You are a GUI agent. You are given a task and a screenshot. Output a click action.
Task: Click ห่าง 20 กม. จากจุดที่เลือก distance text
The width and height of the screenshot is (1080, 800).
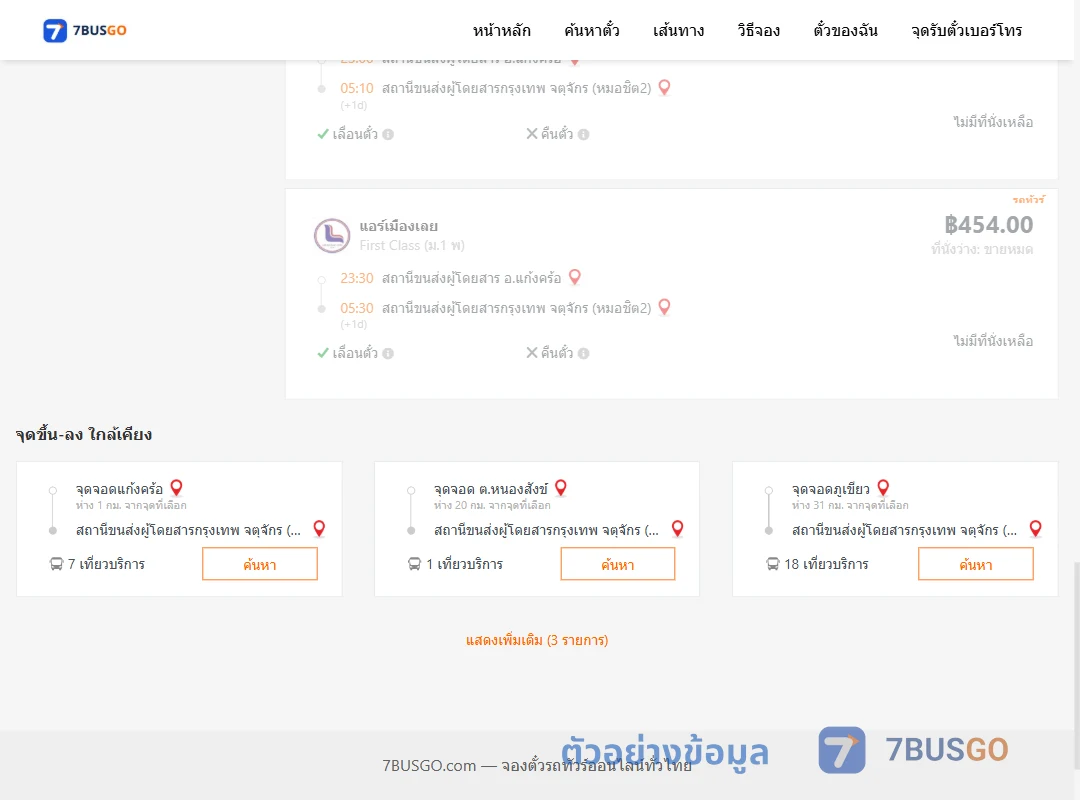point(492,506)
